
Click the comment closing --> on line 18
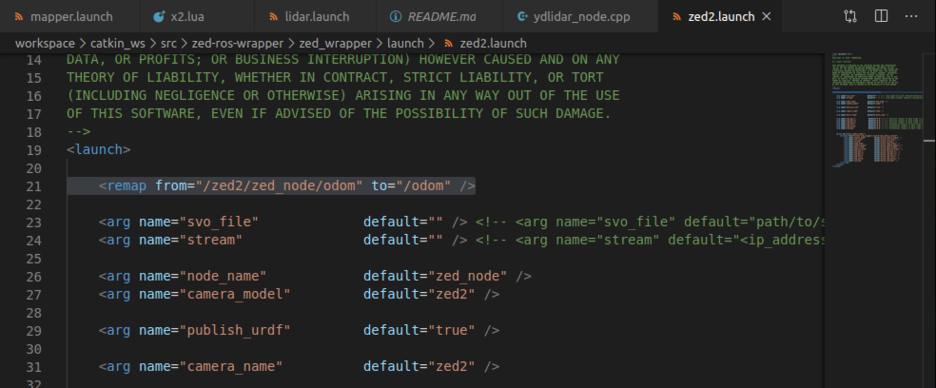(x=78, y=131)
